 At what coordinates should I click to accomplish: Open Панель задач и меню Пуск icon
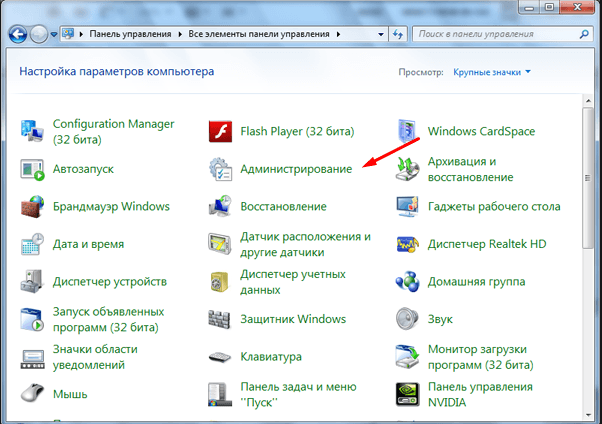[220, 394]
